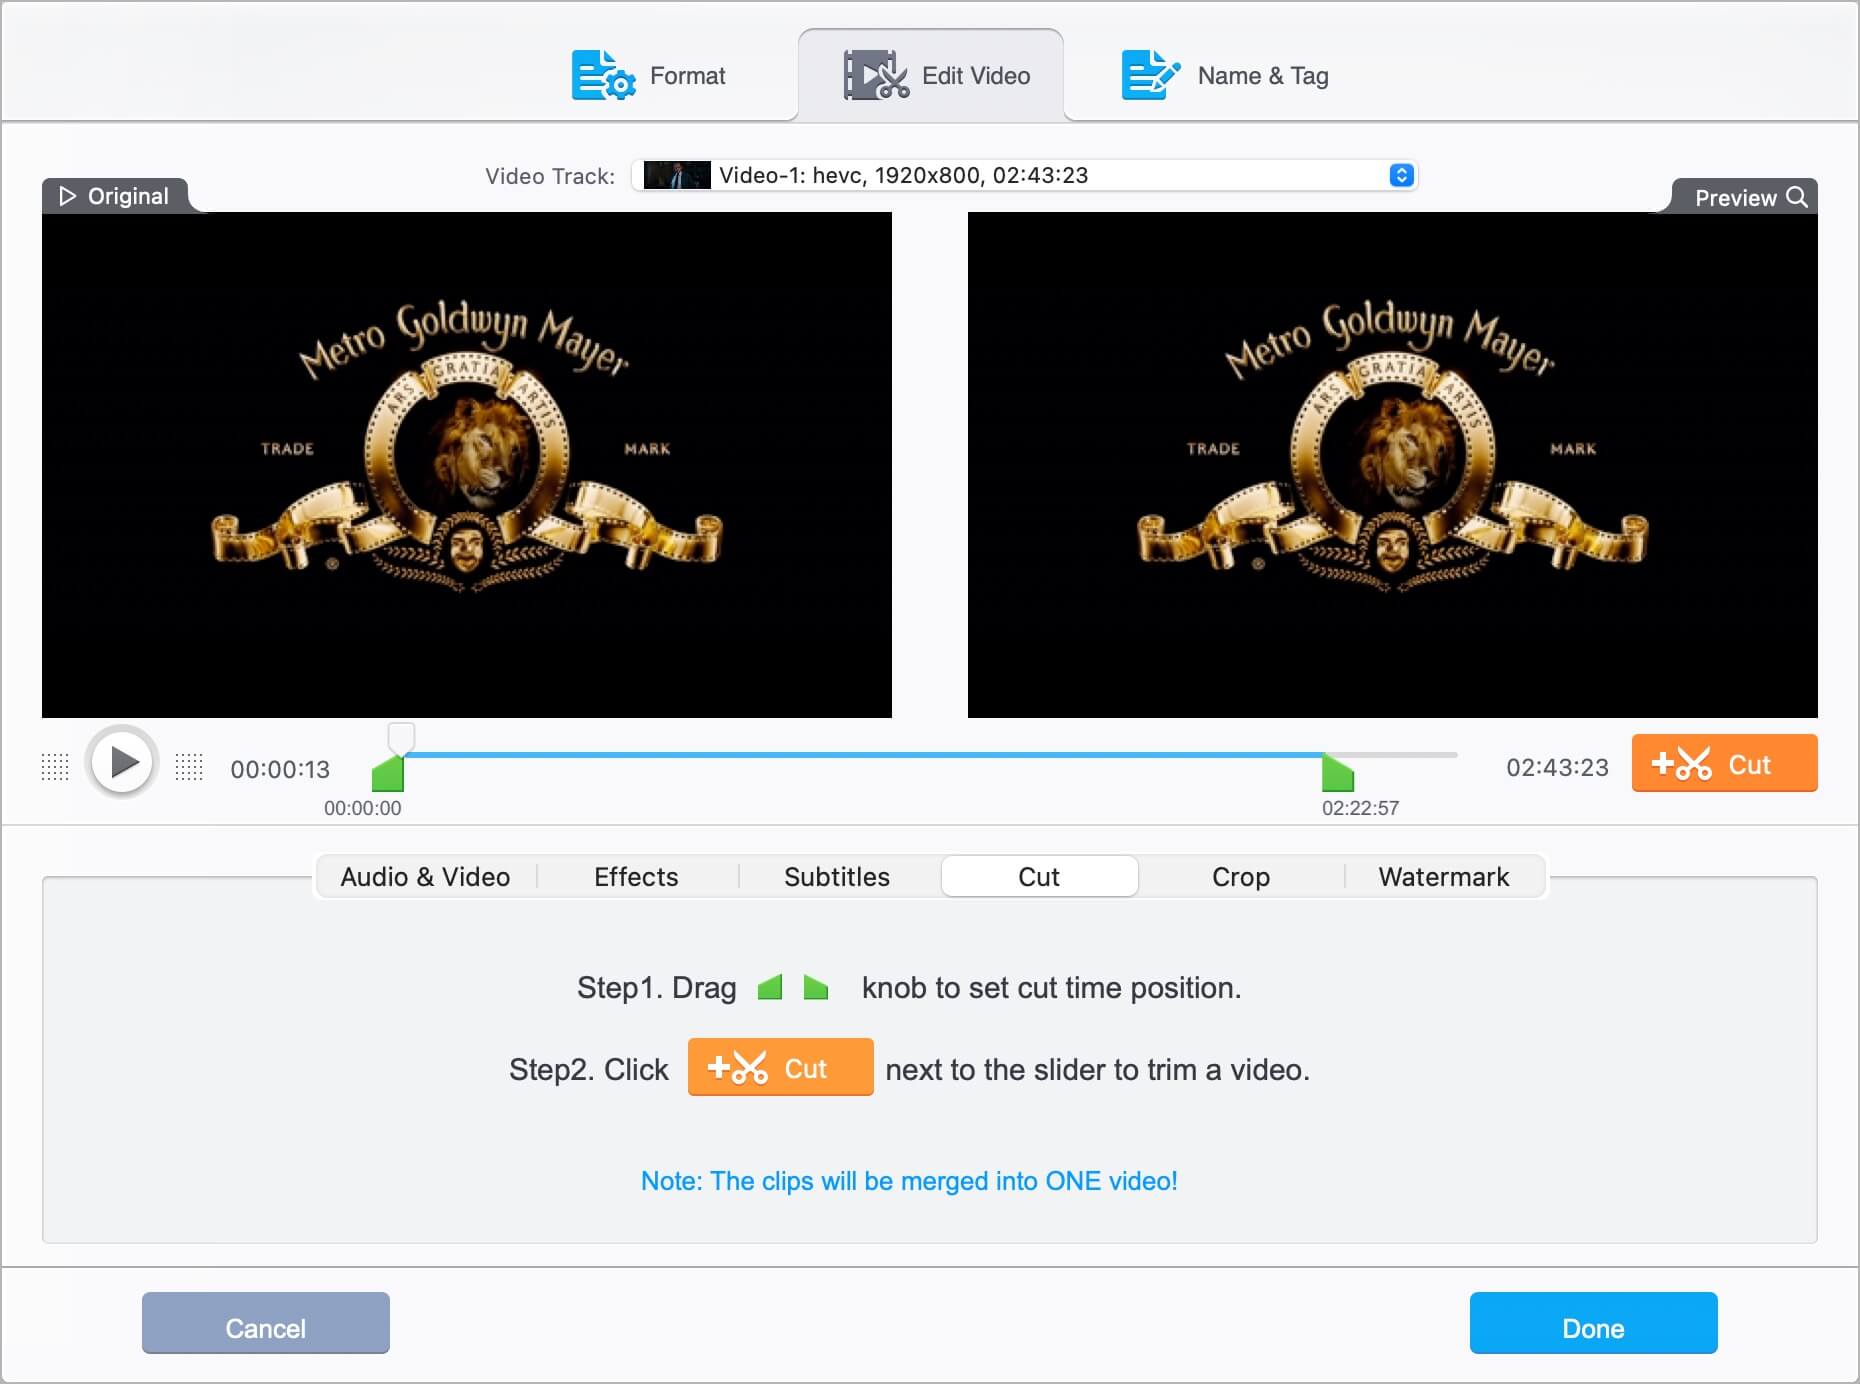This screenshot has height=1384, width=1860.
Task: Switch to the Name & Tag tab
Action: click(x=1225, y=76)
